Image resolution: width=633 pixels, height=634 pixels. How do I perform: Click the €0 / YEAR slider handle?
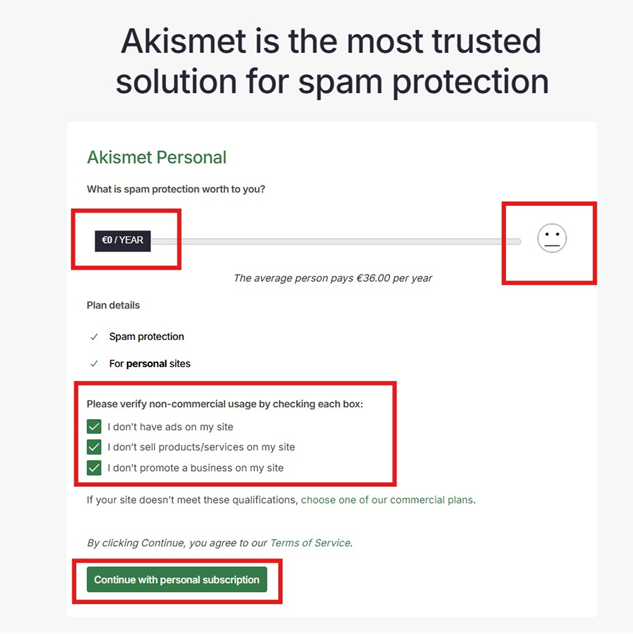(x=123, y=241)
